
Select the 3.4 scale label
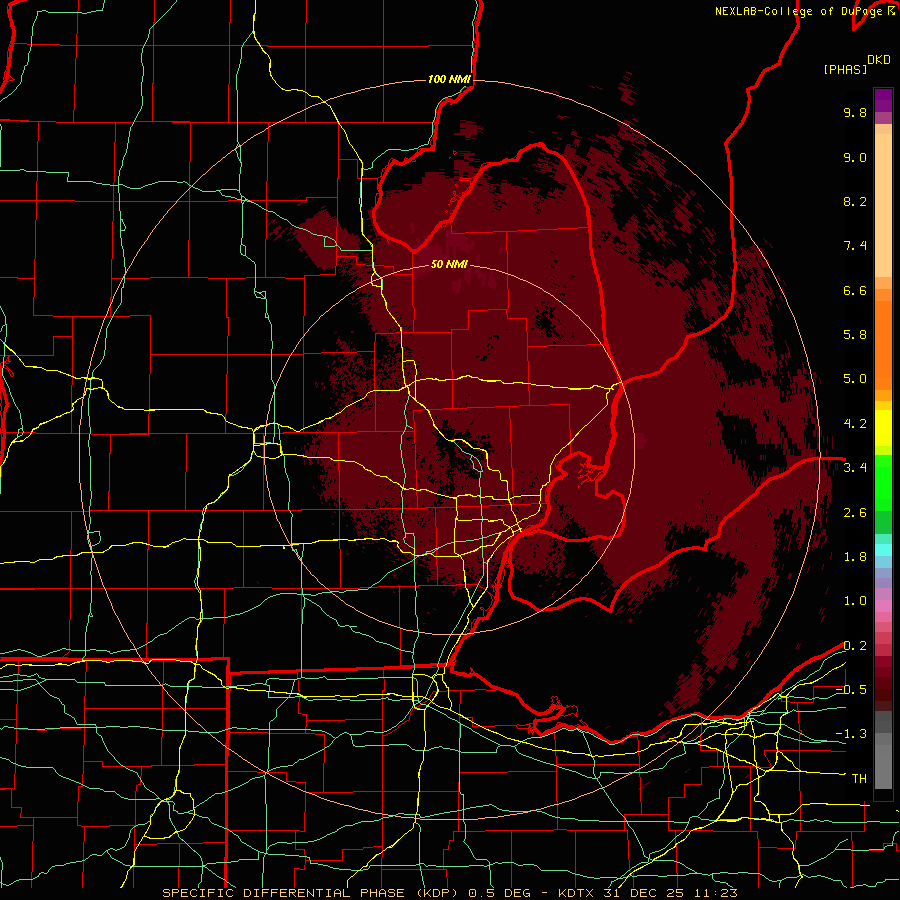click(855, 468)
